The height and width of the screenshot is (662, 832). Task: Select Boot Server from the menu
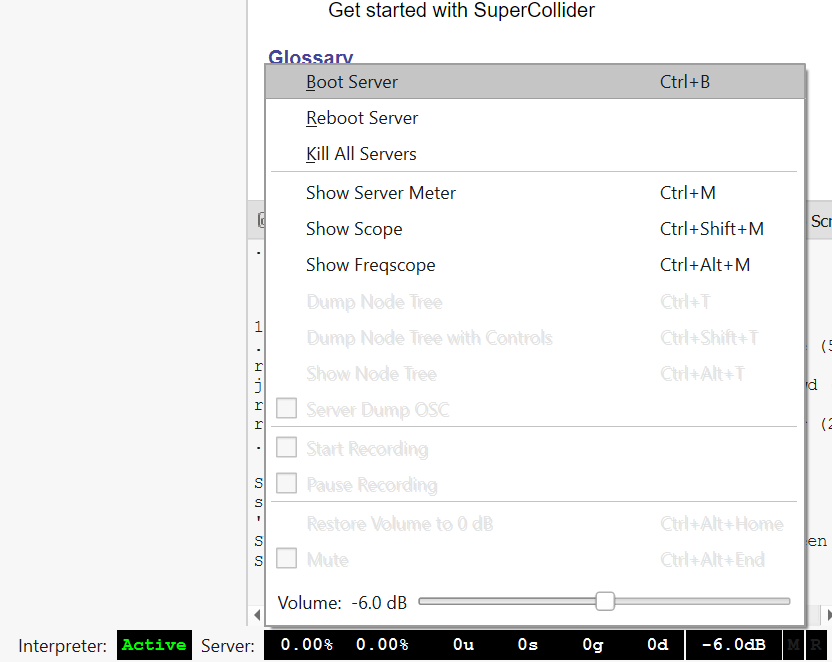pyautogui.click(x=351, y=81)
